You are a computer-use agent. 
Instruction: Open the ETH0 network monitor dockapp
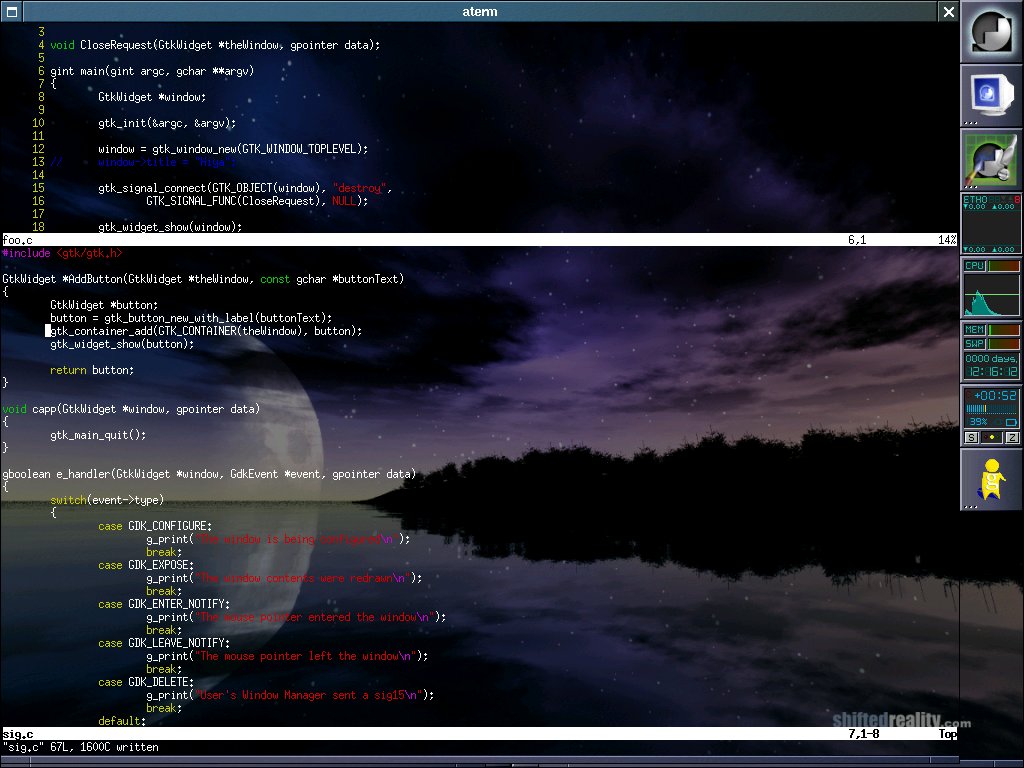[x=991, y=223]
